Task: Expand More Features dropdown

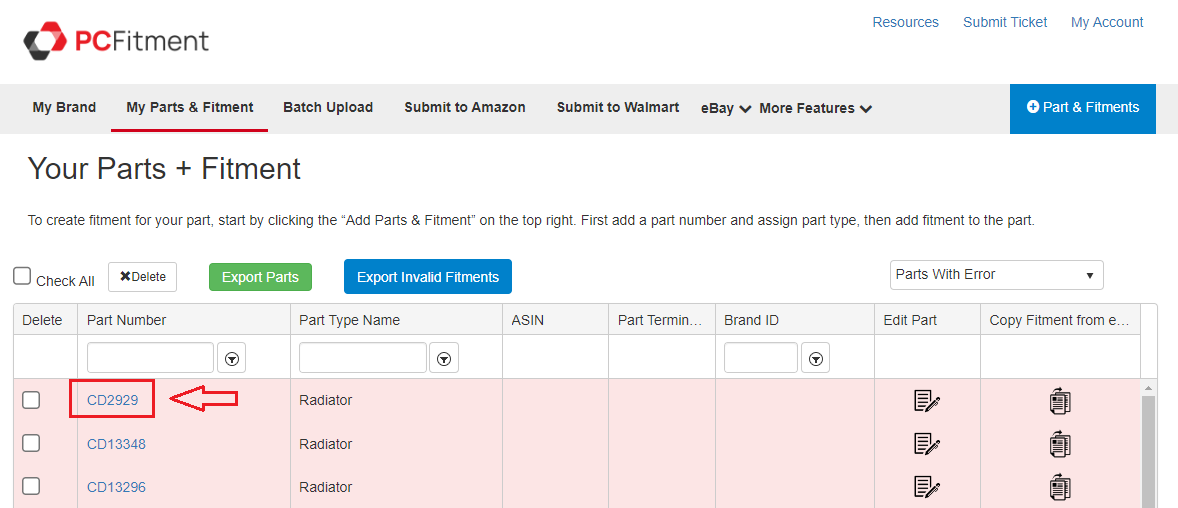Action: [815, 108]
